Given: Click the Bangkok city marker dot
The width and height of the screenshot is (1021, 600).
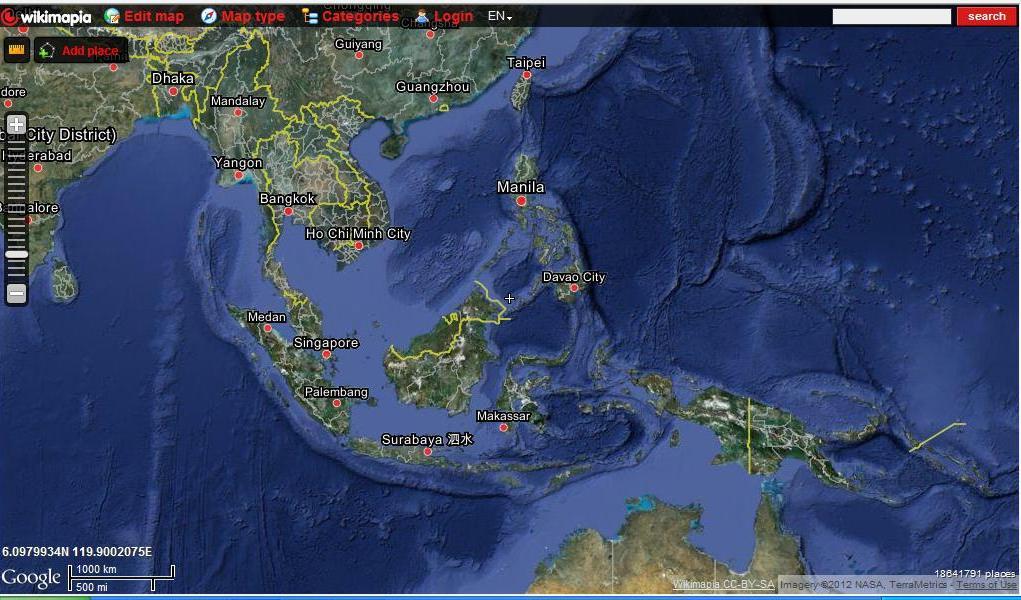Looking at the screenshot, I should 288,211.
